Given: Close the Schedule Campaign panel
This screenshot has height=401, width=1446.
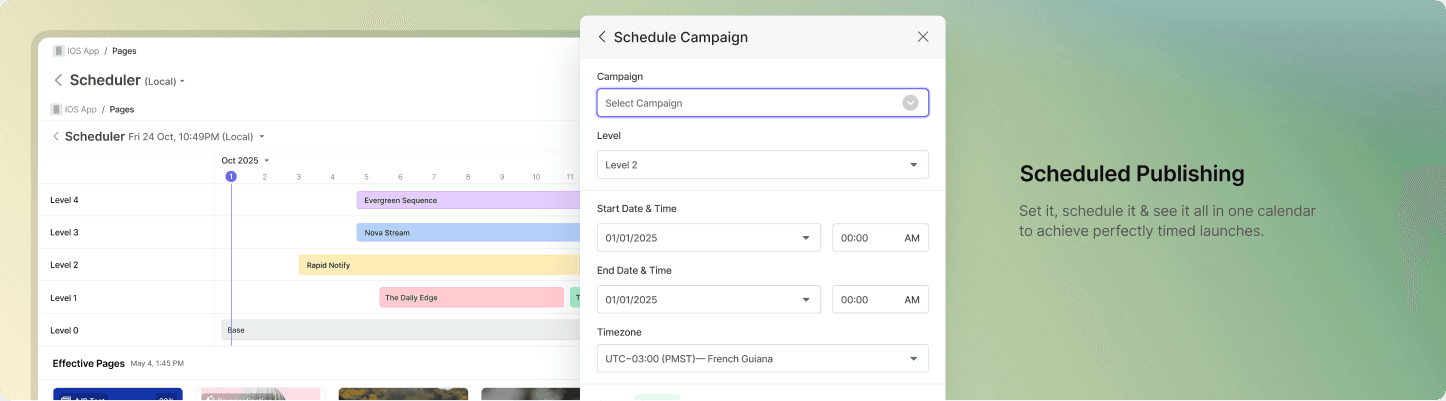Looking at the screenshot, I should tap(923, 37).
